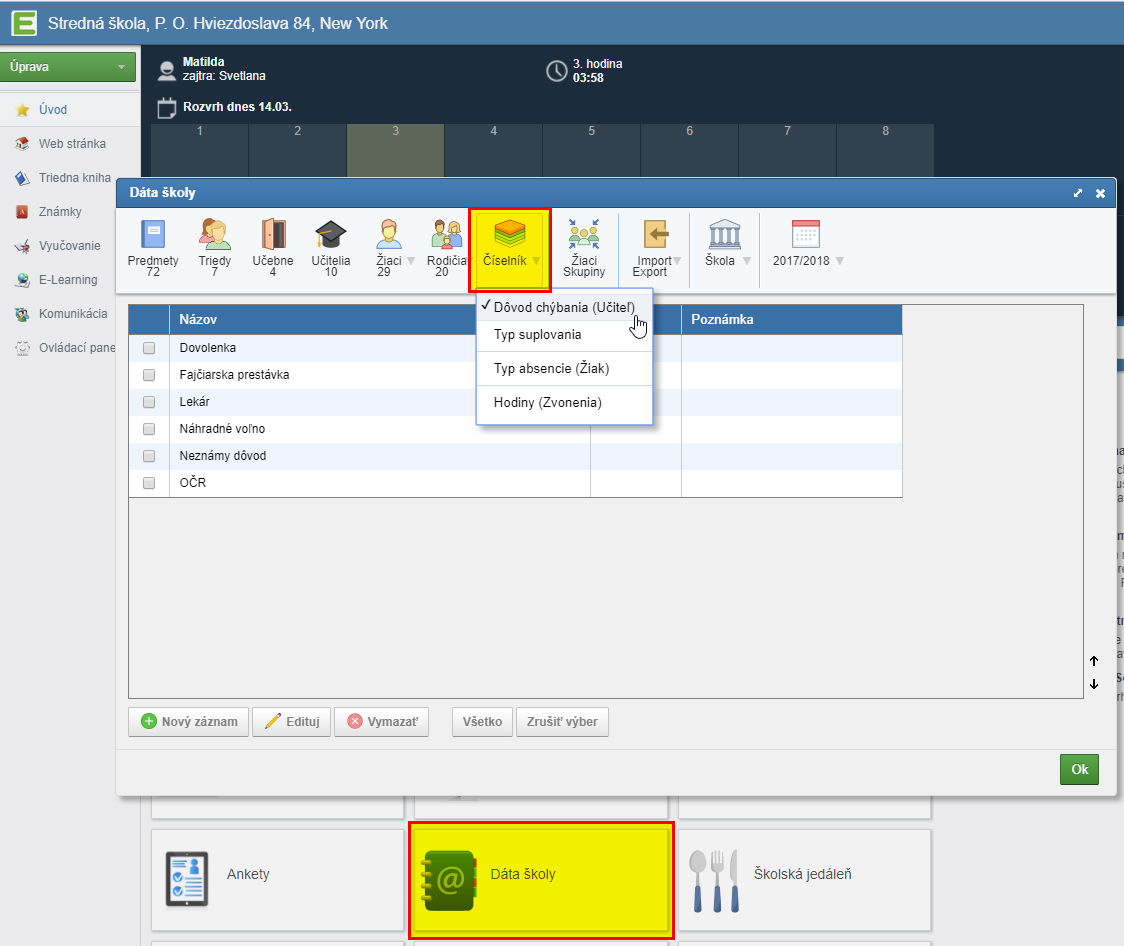
Task: Open the Rodičia parents icon
Action: (x=447, y=234)
